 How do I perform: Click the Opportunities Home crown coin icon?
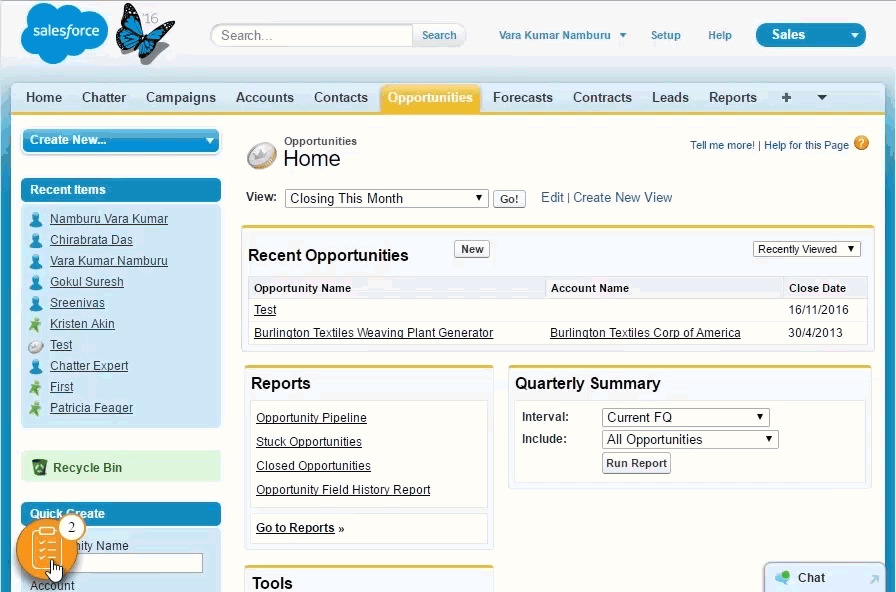[262, 155]
